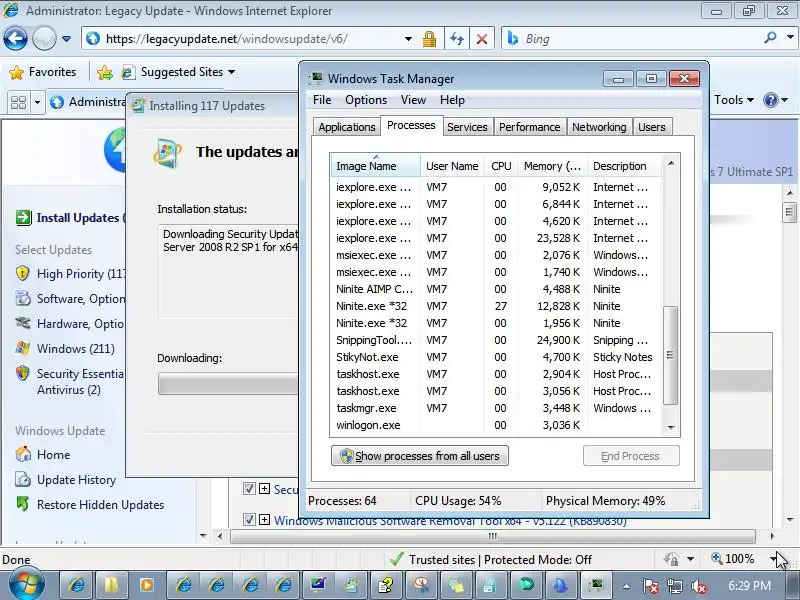Open Windows (211) category
800x600 pixels.
(x=66, y=349)
